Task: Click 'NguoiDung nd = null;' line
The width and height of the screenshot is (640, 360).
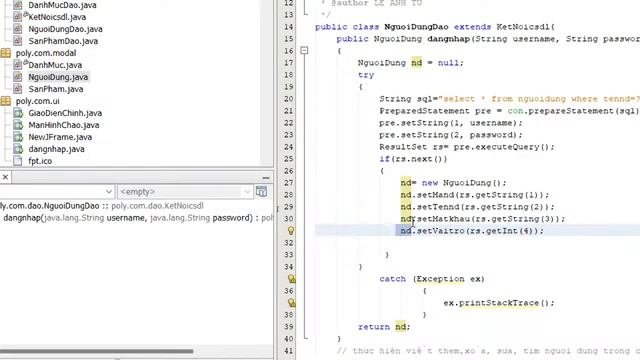Action: point(411,63)
